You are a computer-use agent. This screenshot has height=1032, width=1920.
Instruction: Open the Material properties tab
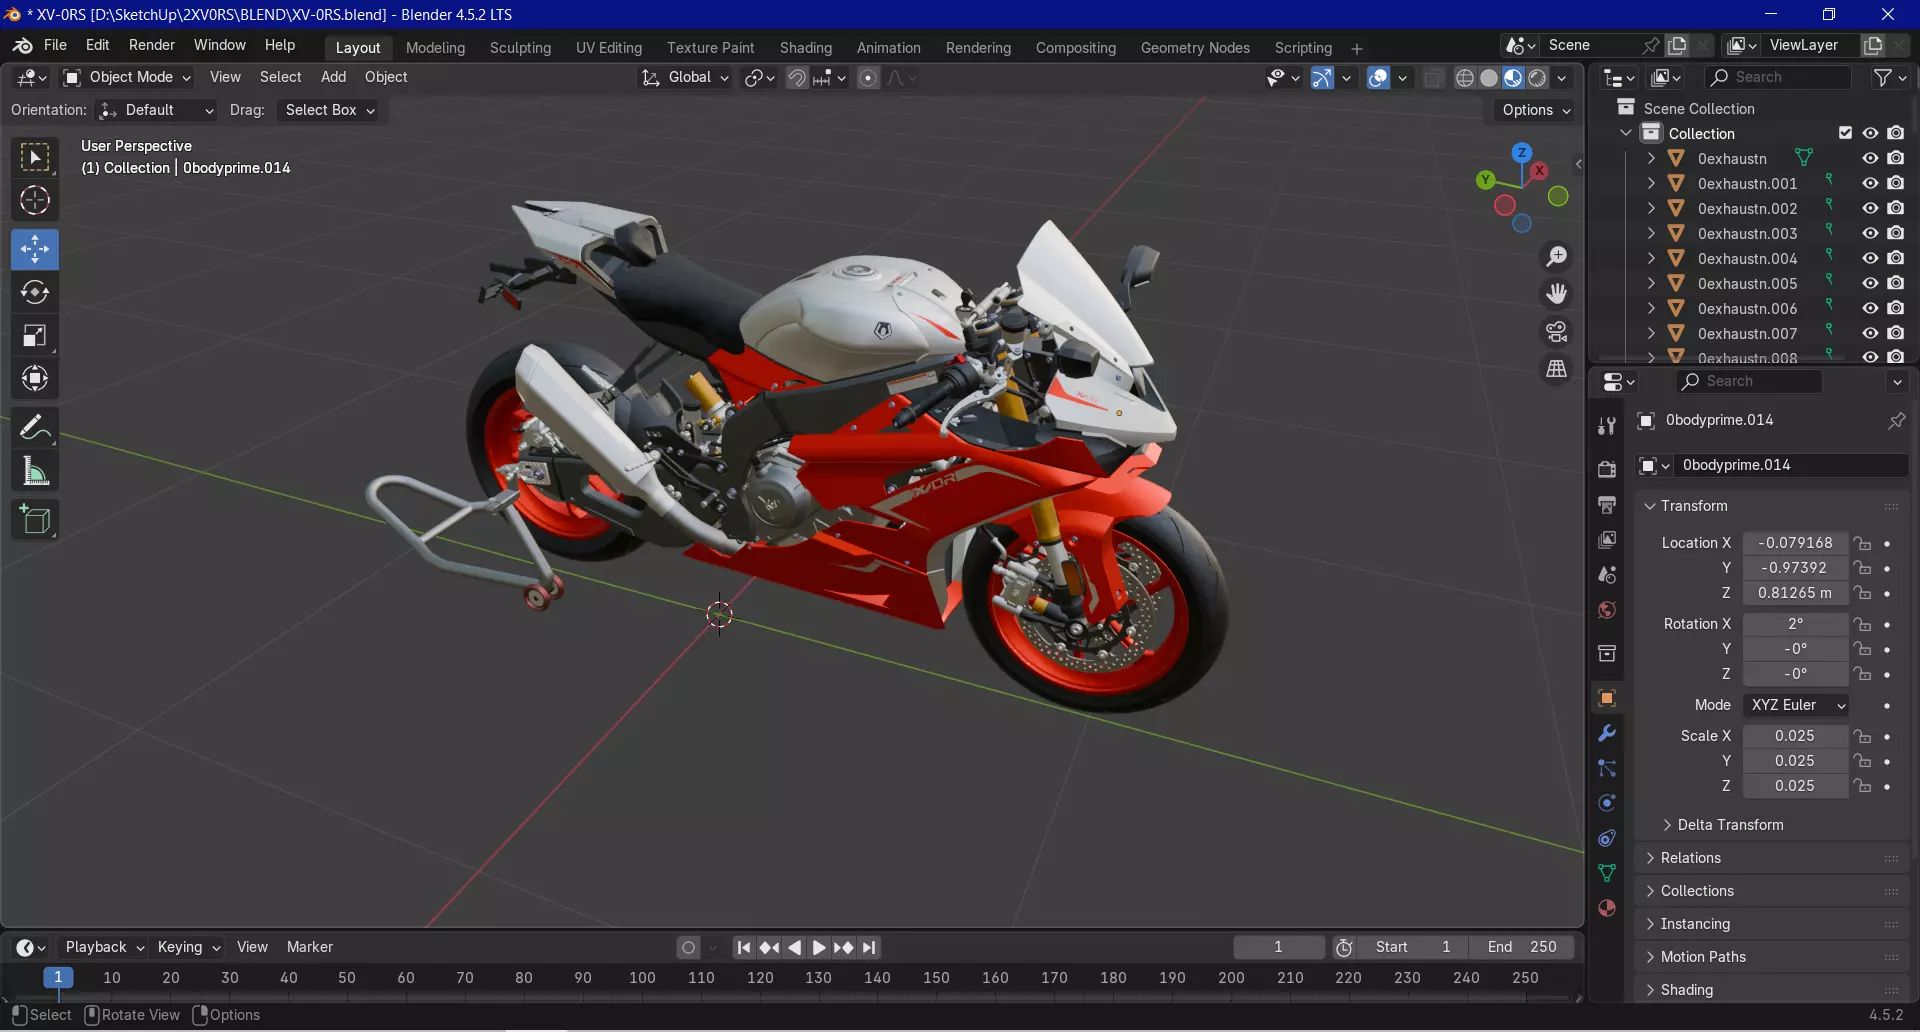1607,908
